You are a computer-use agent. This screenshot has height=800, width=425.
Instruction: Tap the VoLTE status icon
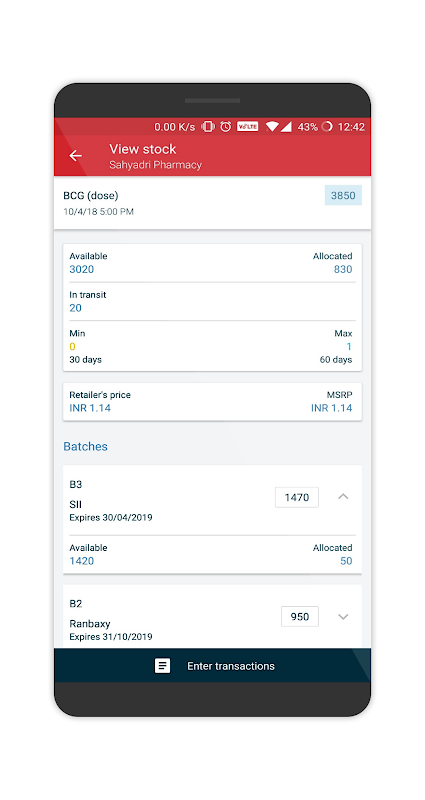247,127
